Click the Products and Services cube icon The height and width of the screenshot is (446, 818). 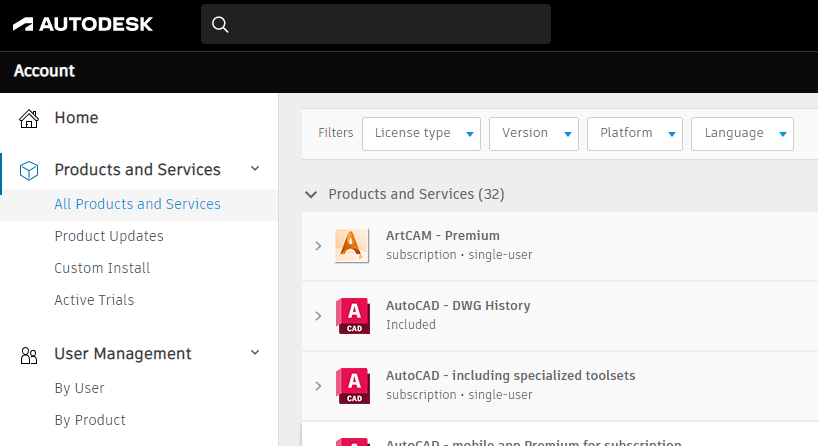[x=29, y=170]
